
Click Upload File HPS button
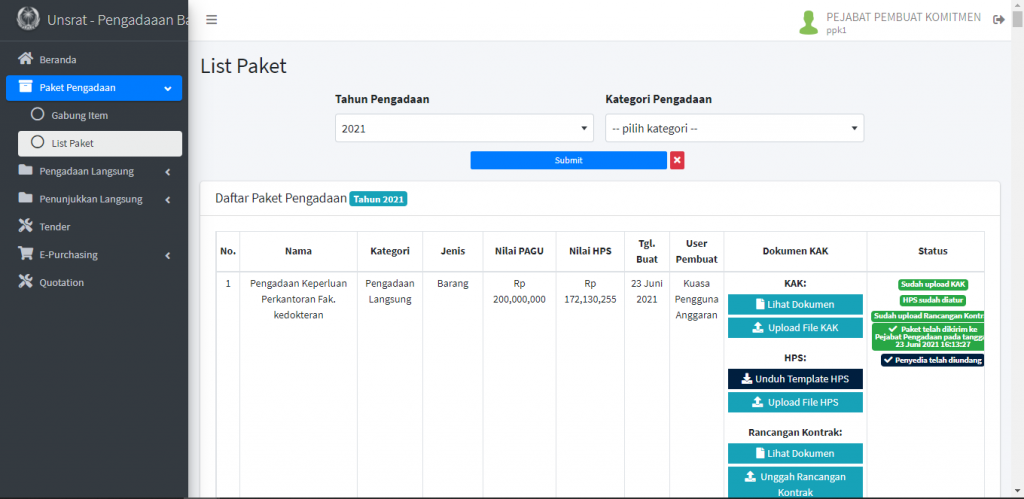(795, 402)
